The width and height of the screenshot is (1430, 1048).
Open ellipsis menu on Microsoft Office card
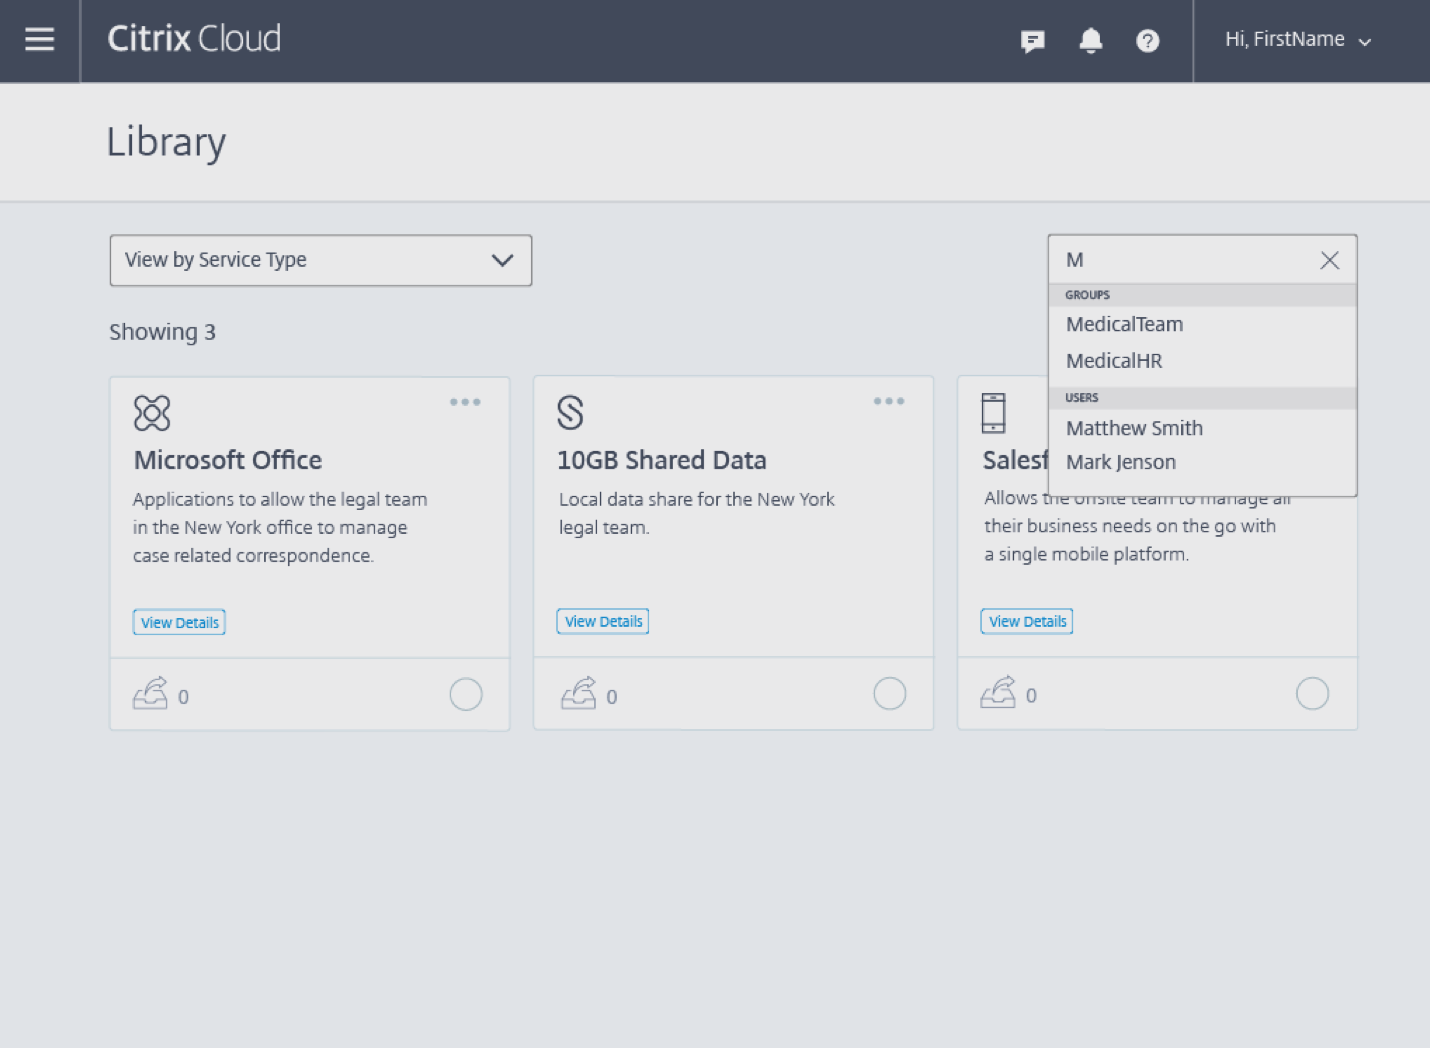pos(465,402)
